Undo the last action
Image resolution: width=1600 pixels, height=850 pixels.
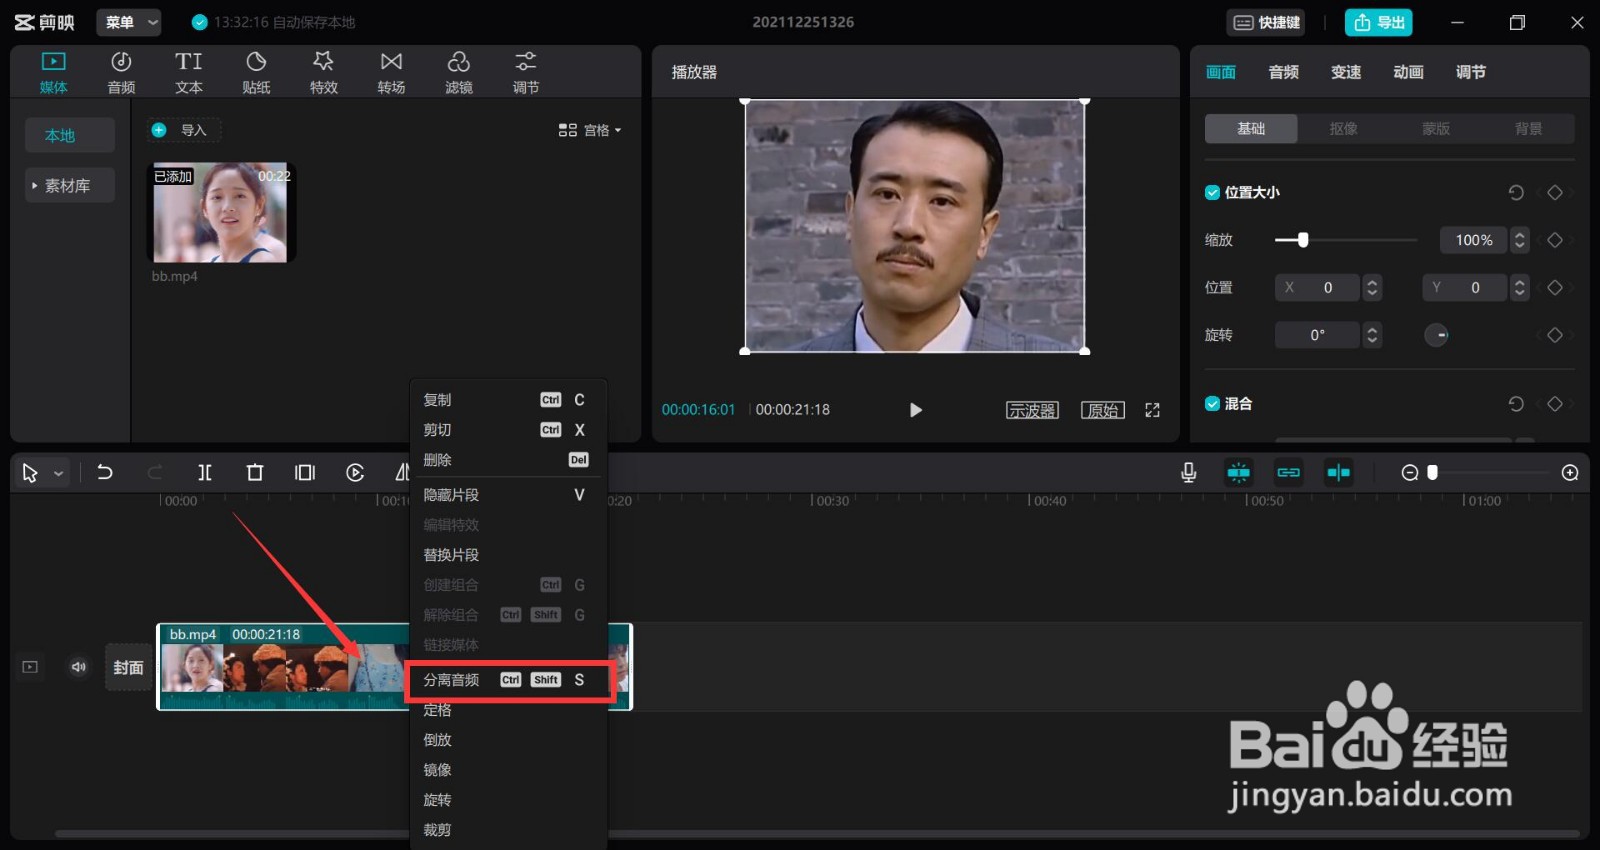coord(104,473)
